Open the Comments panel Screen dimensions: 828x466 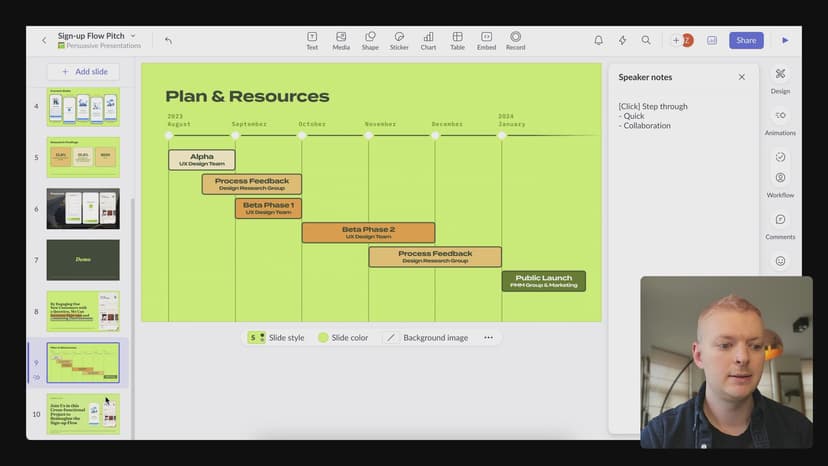point(780,225)
